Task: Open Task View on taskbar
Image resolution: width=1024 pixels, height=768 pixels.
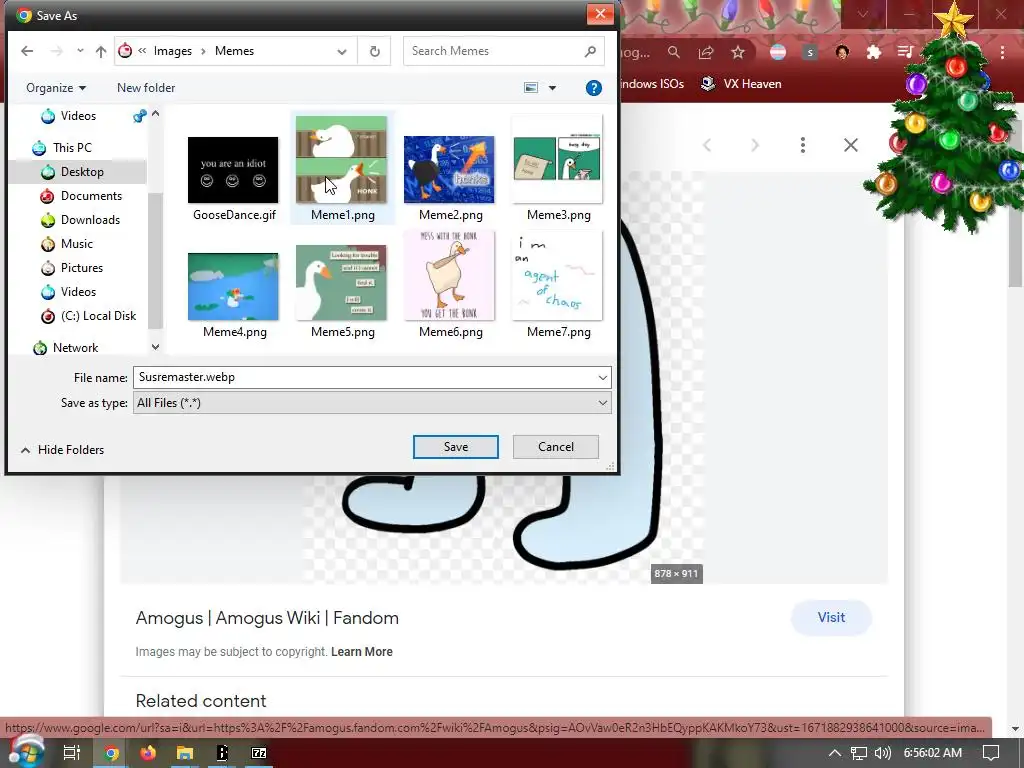Action: click(72, 753)
